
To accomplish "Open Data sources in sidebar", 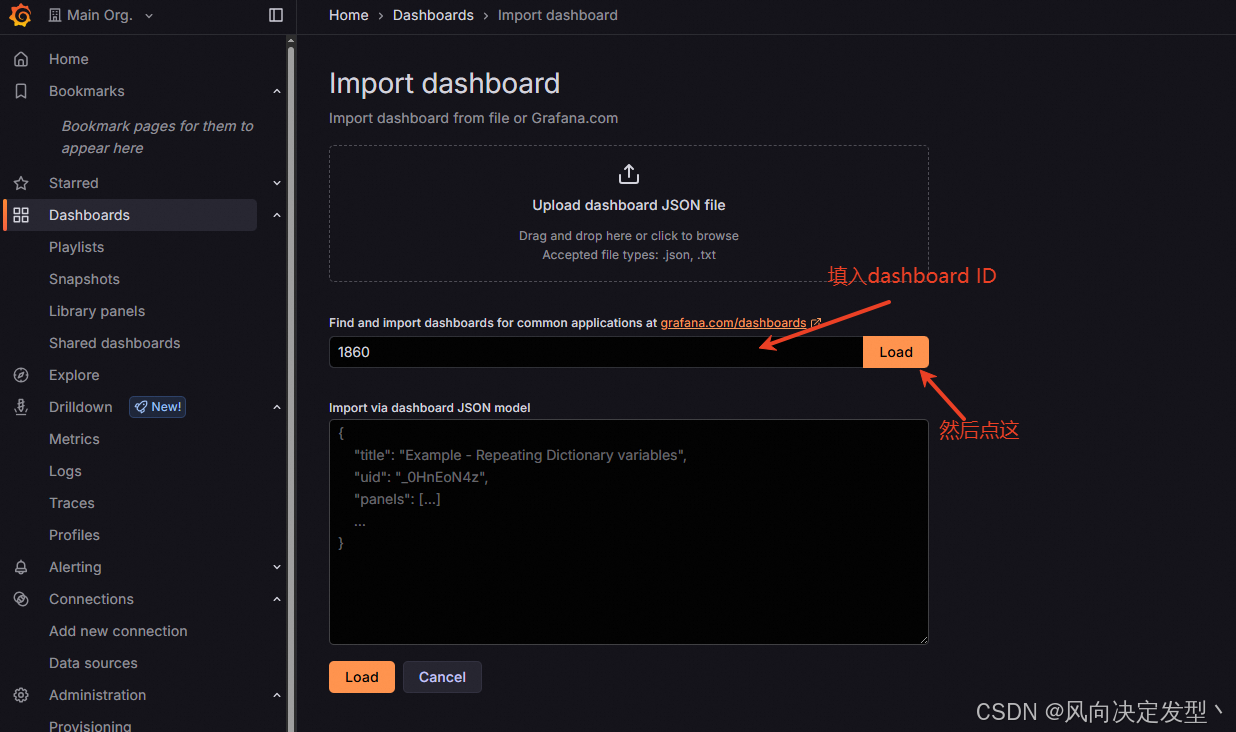I will tap(93, 663).
